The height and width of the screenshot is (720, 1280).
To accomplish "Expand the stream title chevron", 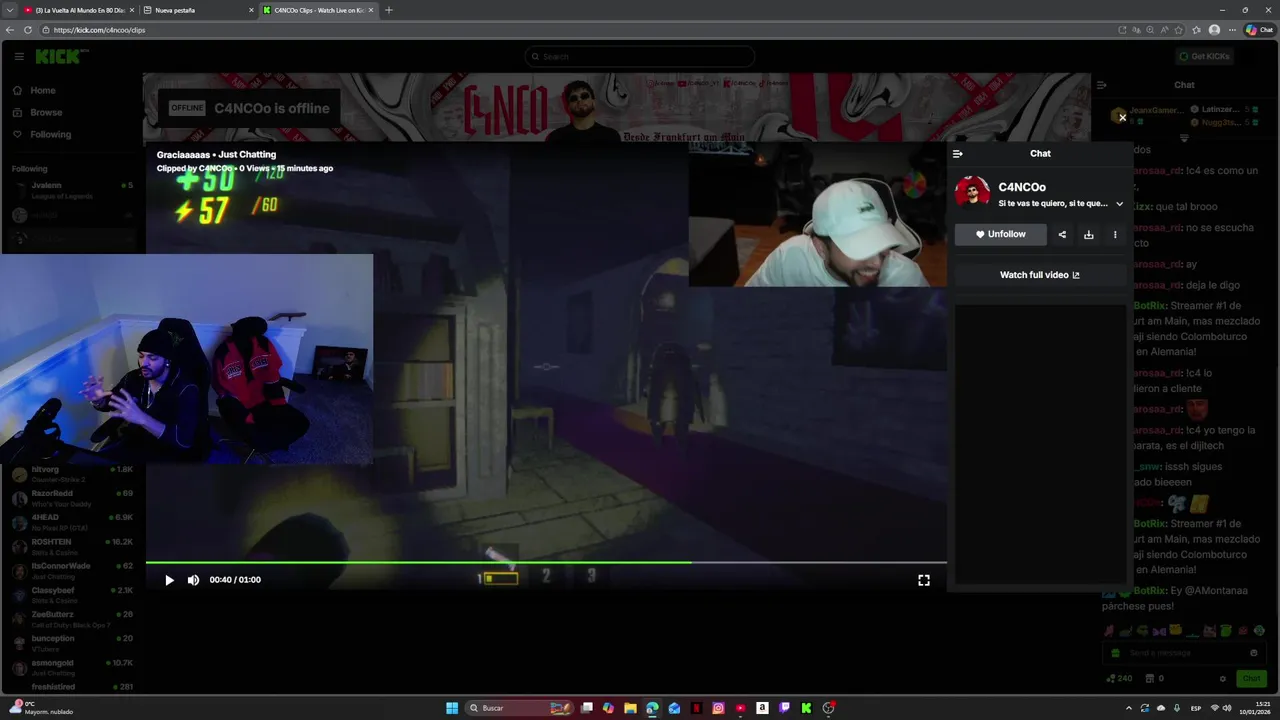I will [1119, 204].
